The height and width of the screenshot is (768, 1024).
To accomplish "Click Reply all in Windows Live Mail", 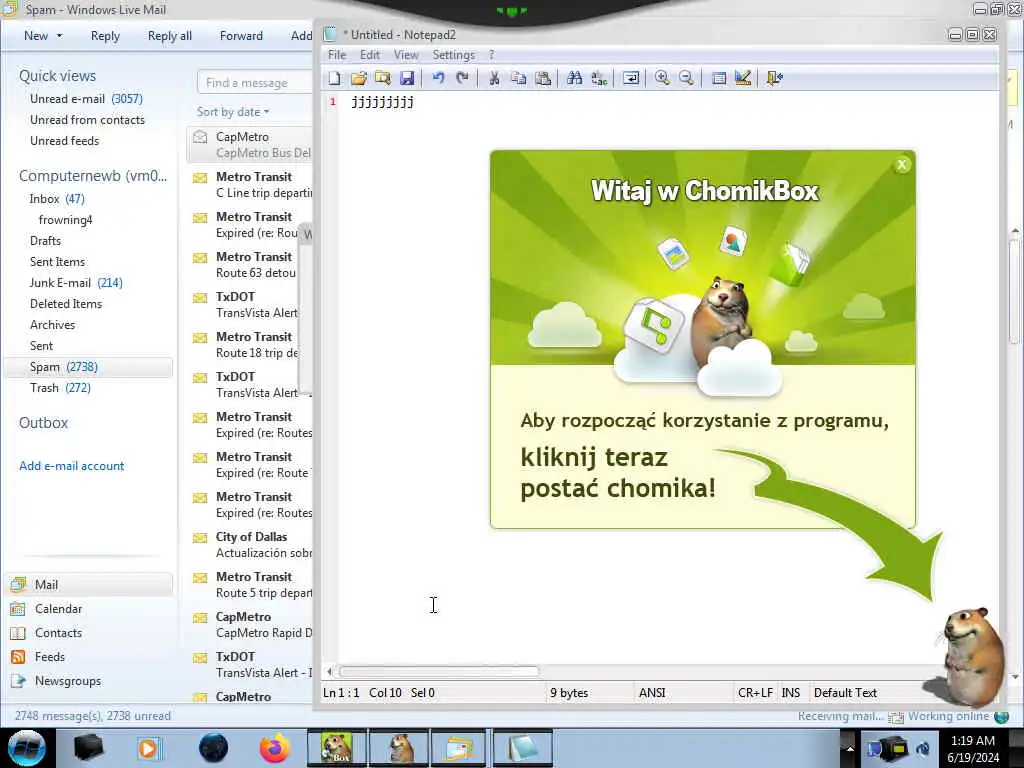I will 170,36.
